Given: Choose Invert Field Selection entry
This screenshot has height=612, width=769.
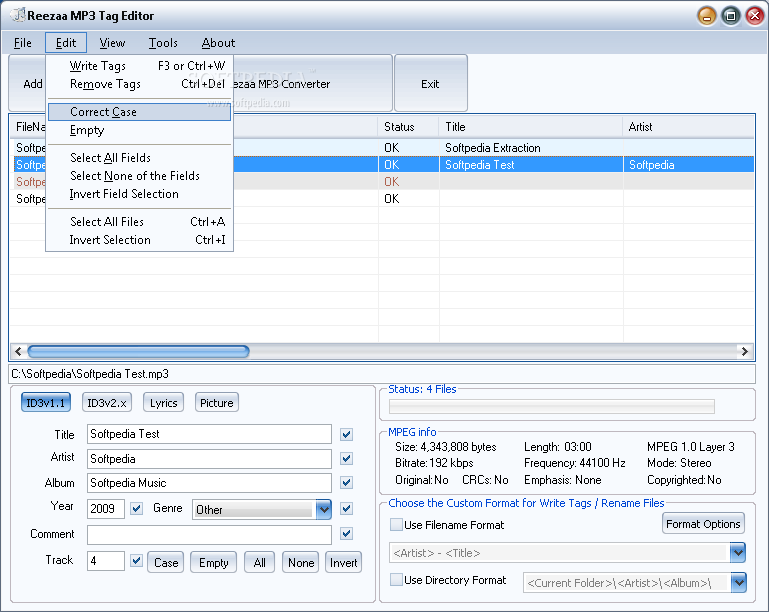Looking at the screenshot, I should click(139, 194).
